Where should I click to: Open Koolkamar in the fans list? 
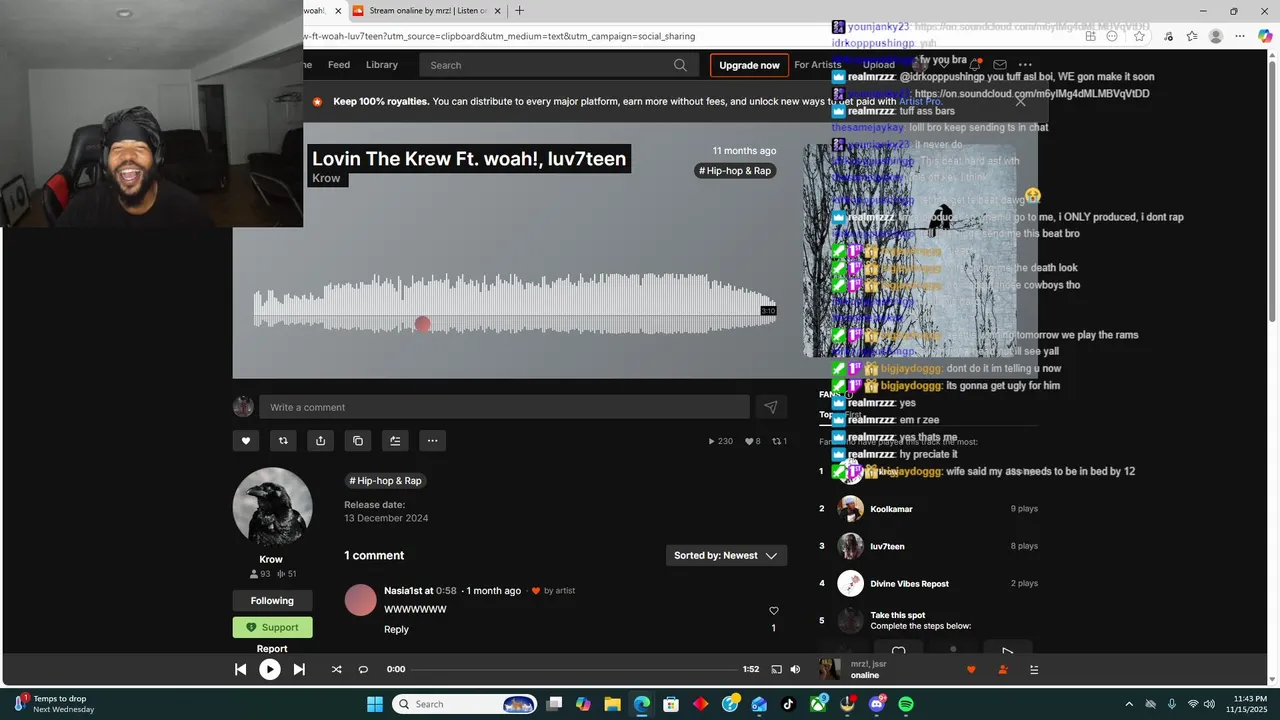click(891, 509)
